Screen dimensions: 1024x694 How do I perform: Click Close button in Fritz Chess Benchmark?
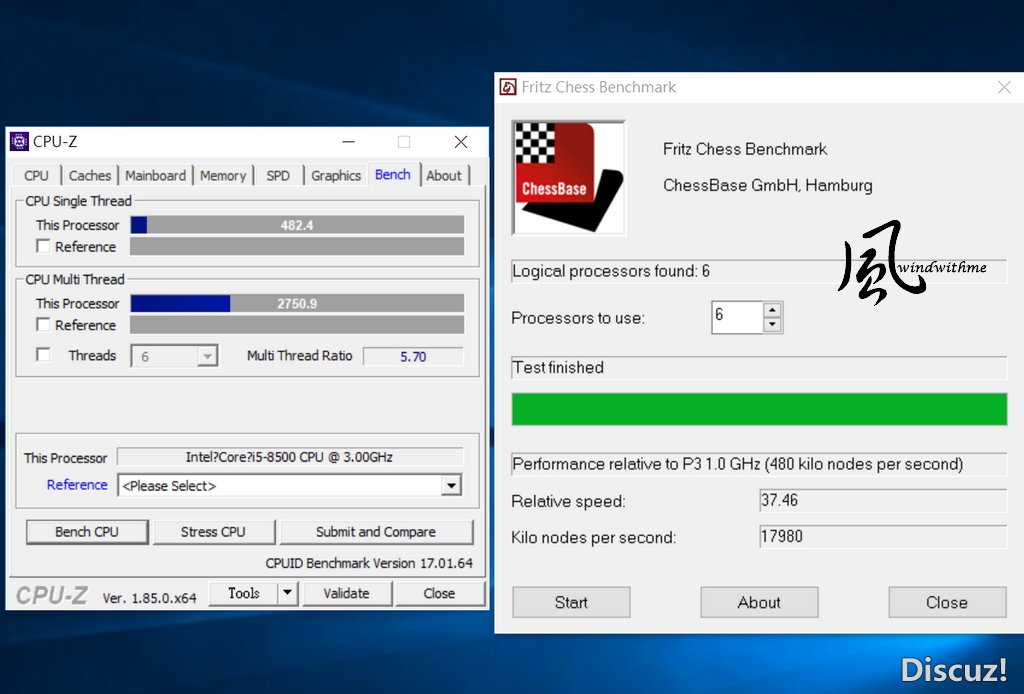click(947, 602)
